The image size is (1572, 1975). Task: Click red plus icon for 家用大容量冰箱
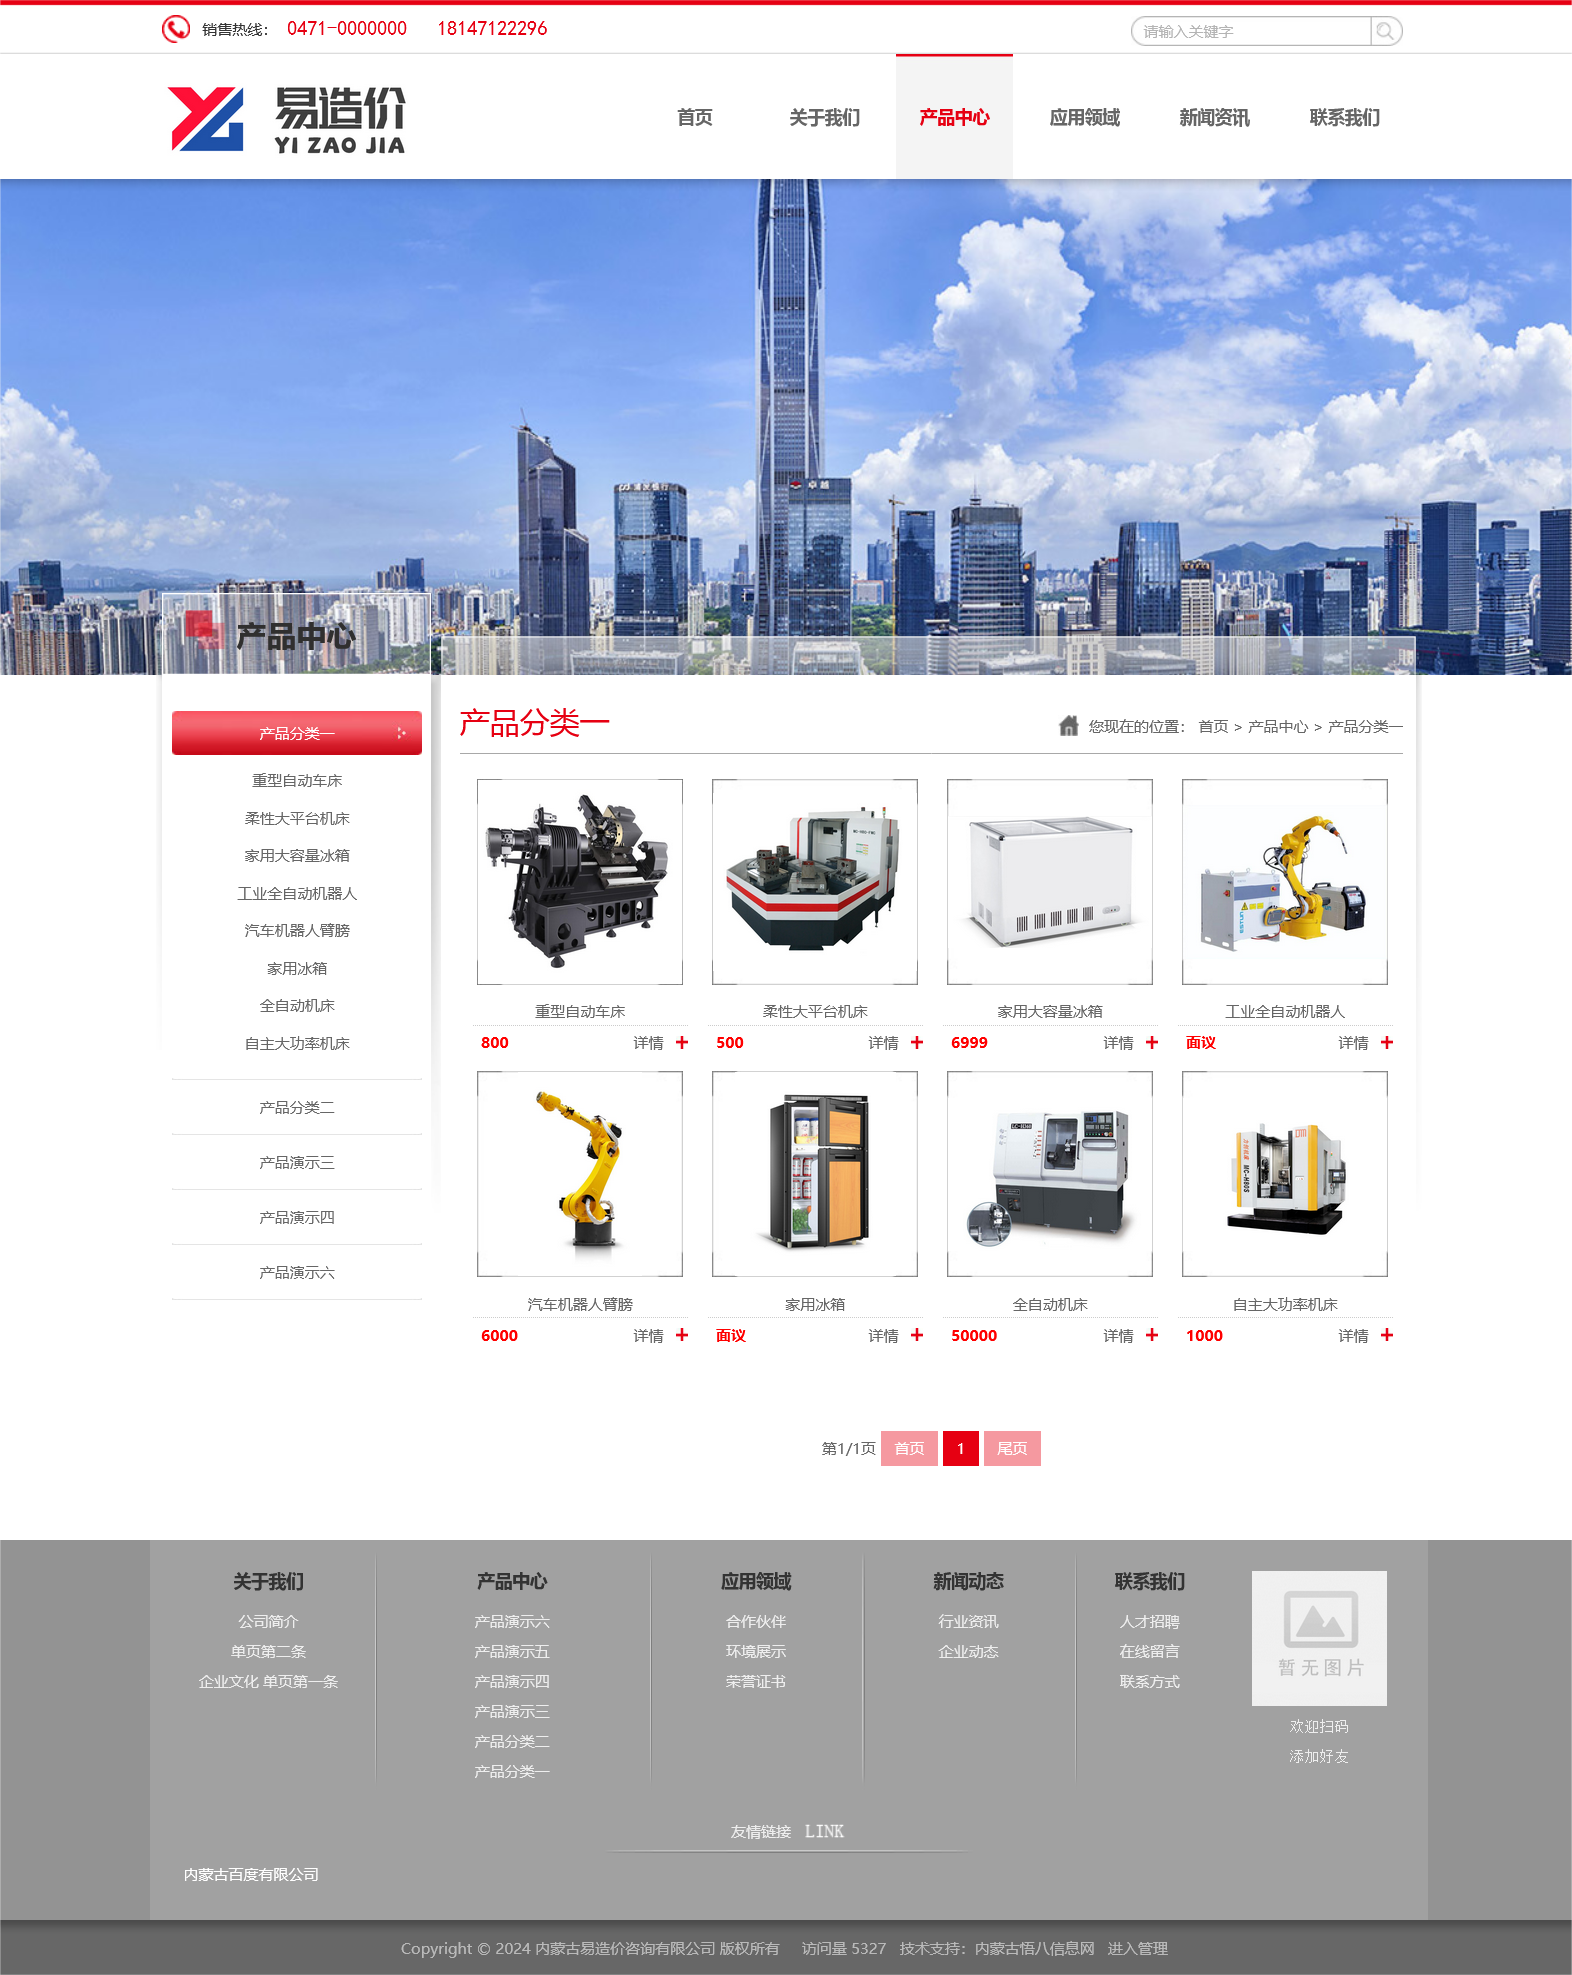[1152, 1042]
